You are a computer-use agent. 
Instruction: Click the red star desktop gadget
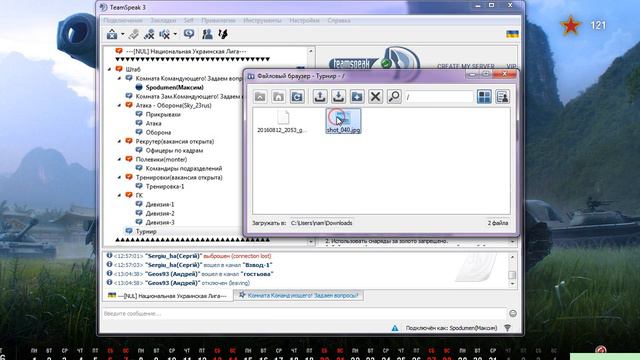tap(571, 25)
